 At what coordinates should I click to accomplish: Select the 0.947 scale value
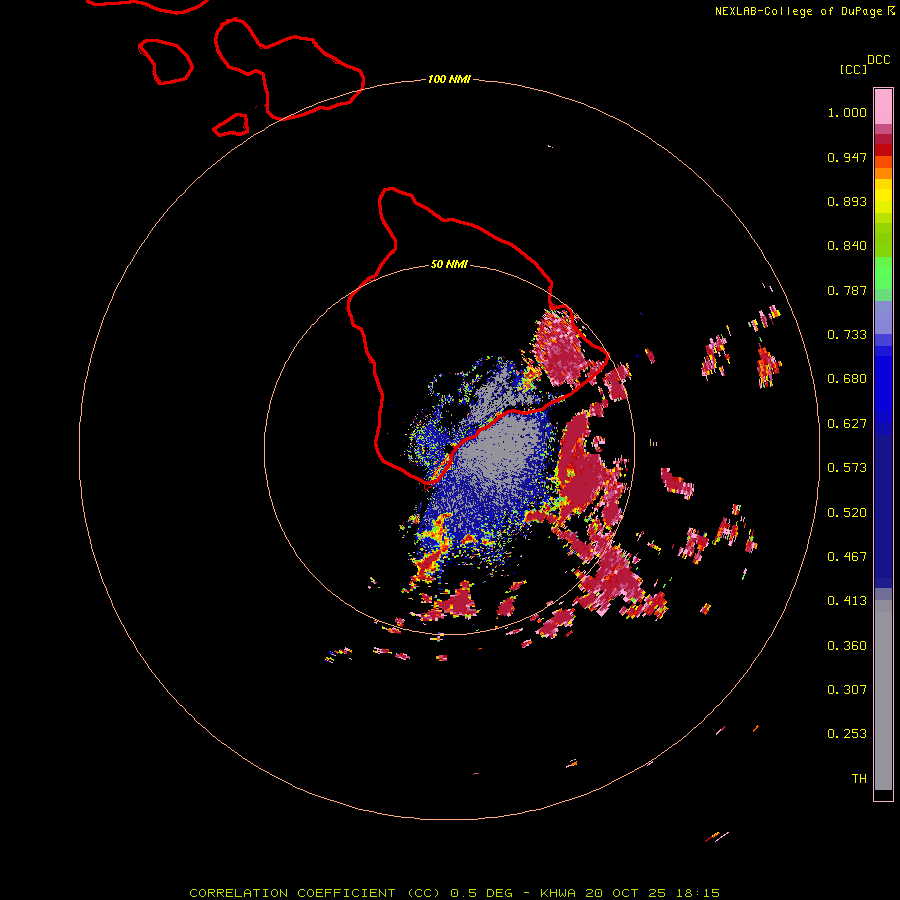click(847, 157)
